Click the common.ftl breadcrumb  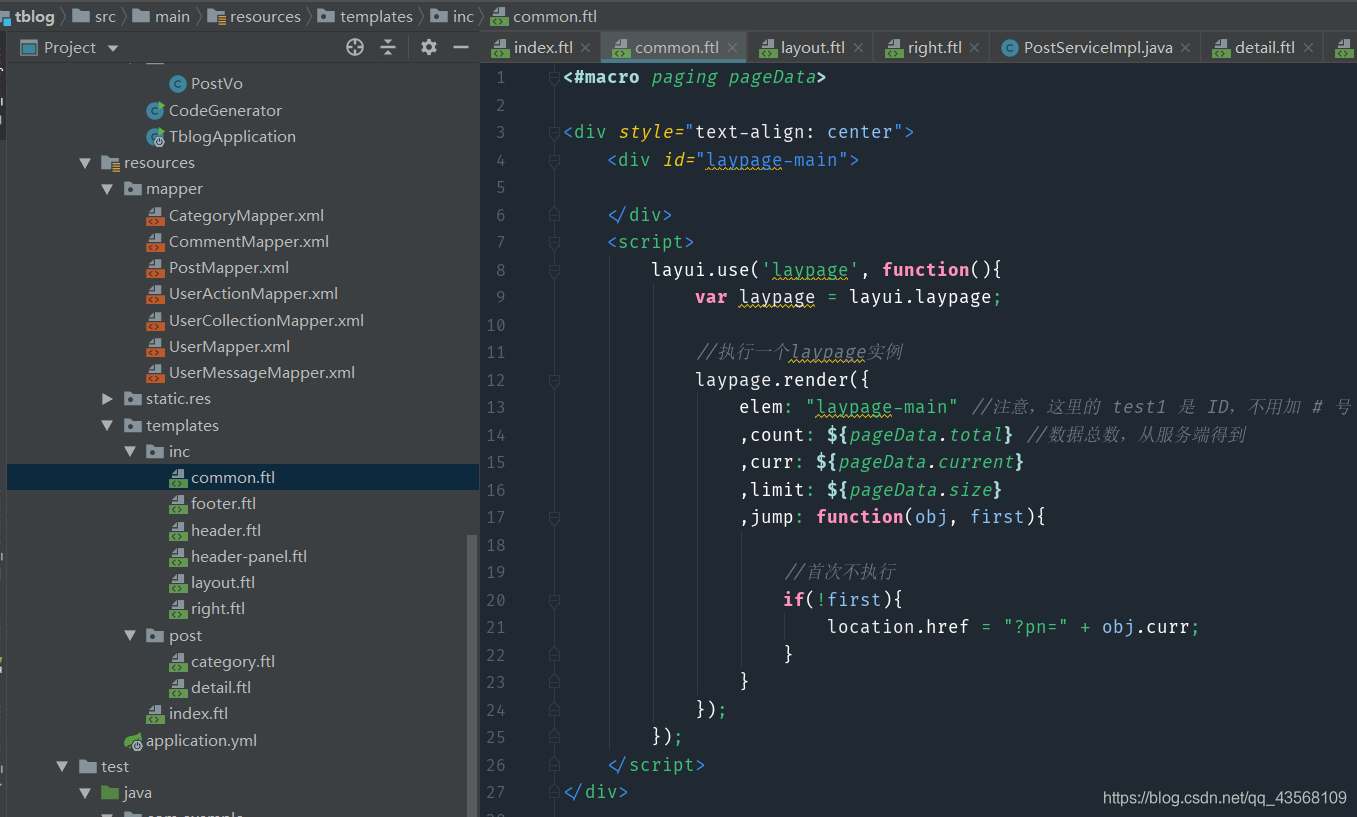544,16
